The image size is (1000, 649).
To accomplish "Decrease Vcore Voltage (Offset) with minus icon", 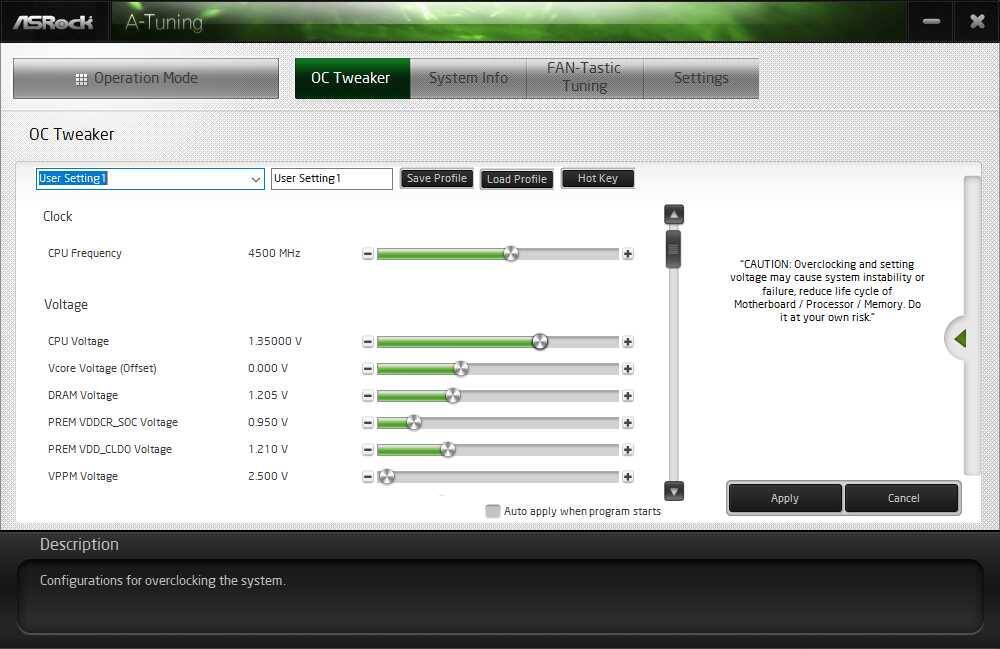I will [367, 368].
